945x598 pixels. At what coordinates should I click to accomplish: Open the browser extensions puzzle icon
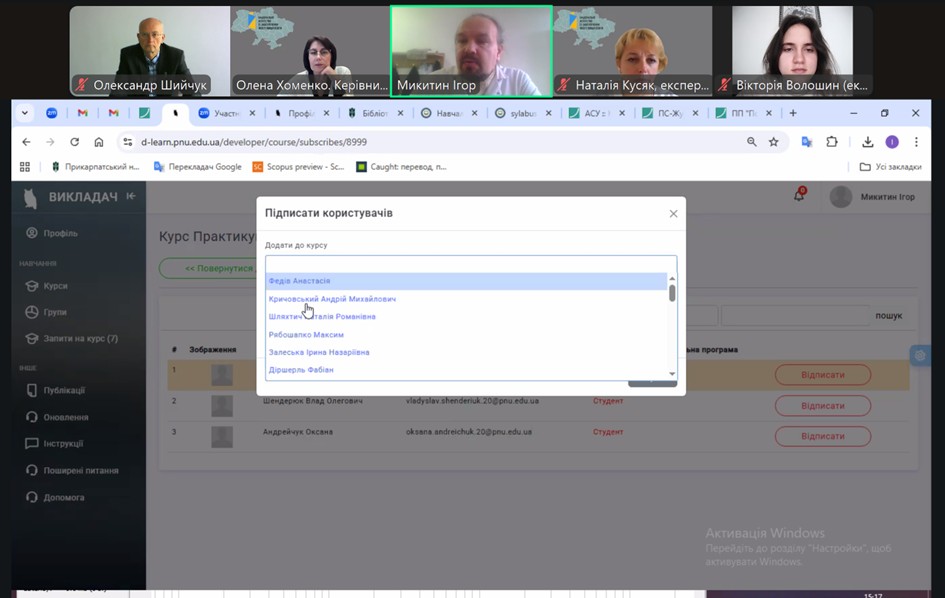pyautogui.click(x=831, y=142)
